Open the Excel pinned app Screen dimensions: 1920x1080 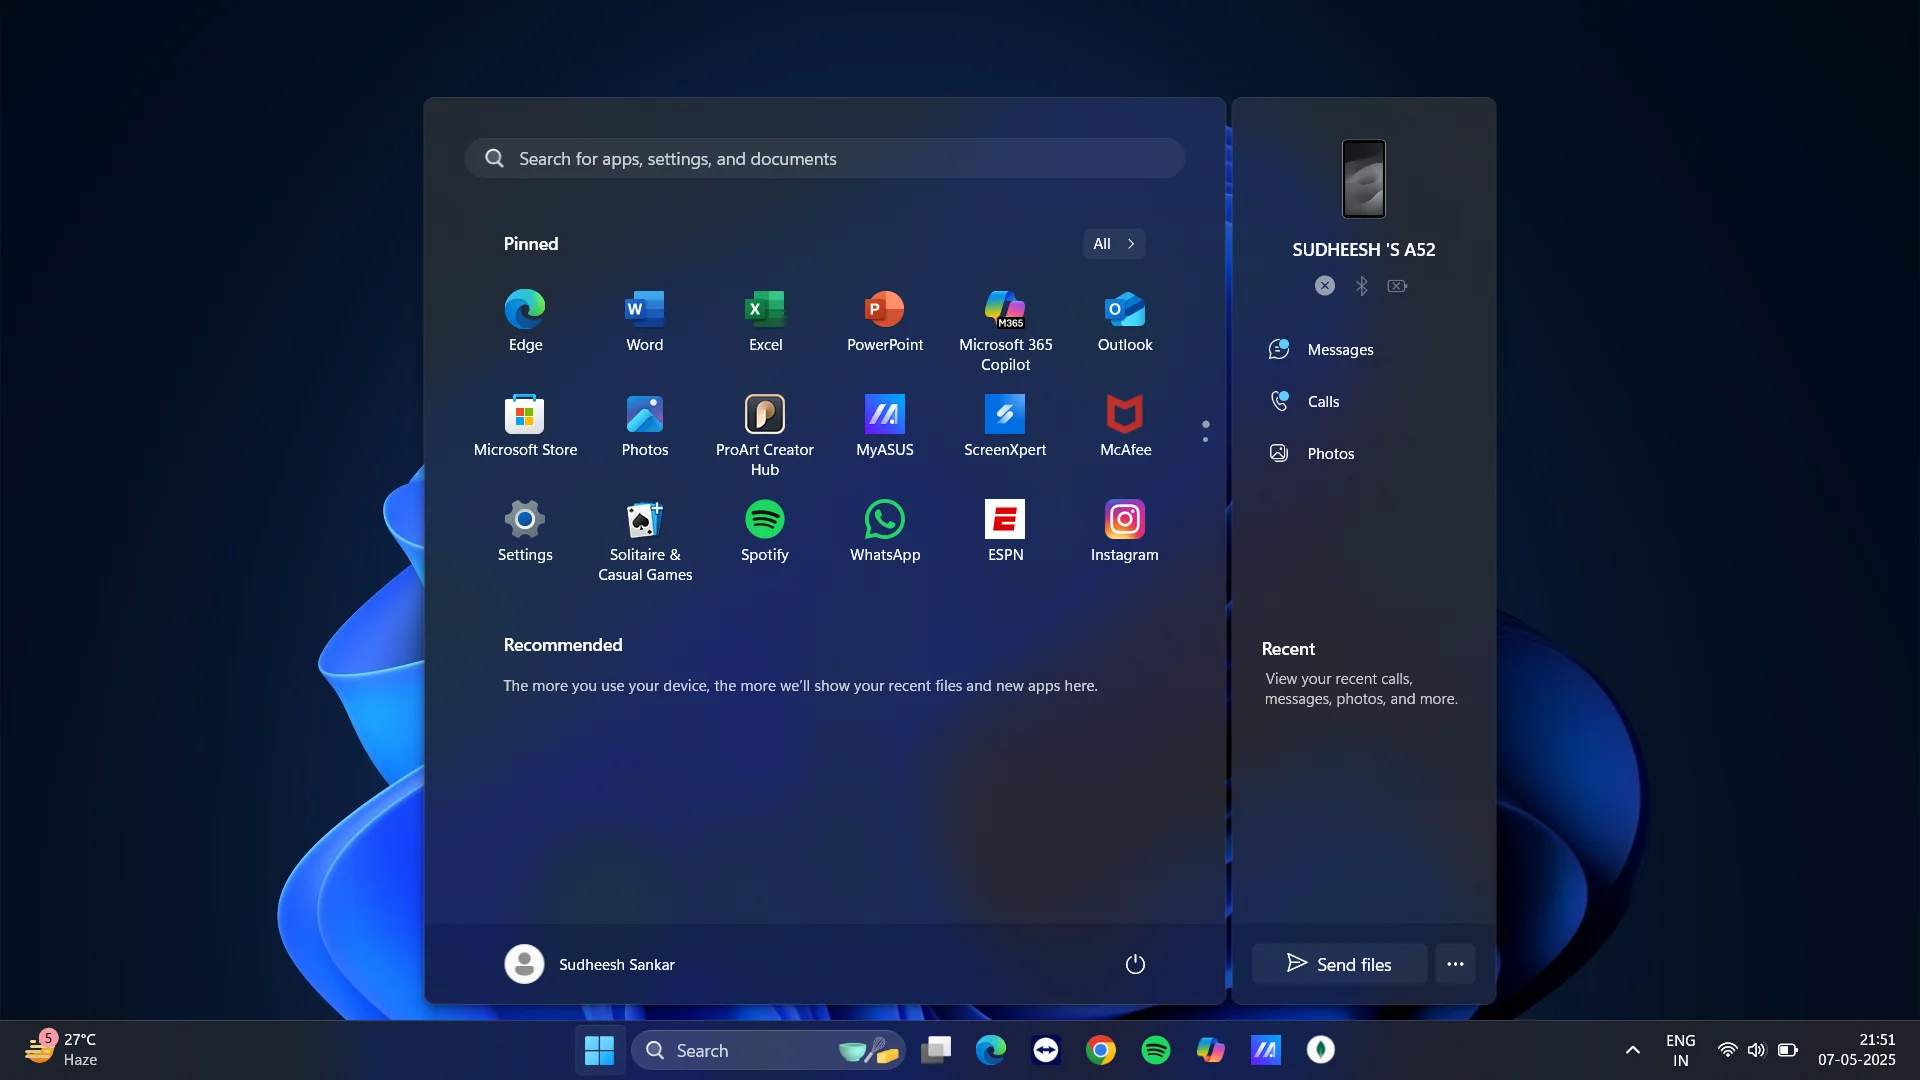(x=765, y=322)
